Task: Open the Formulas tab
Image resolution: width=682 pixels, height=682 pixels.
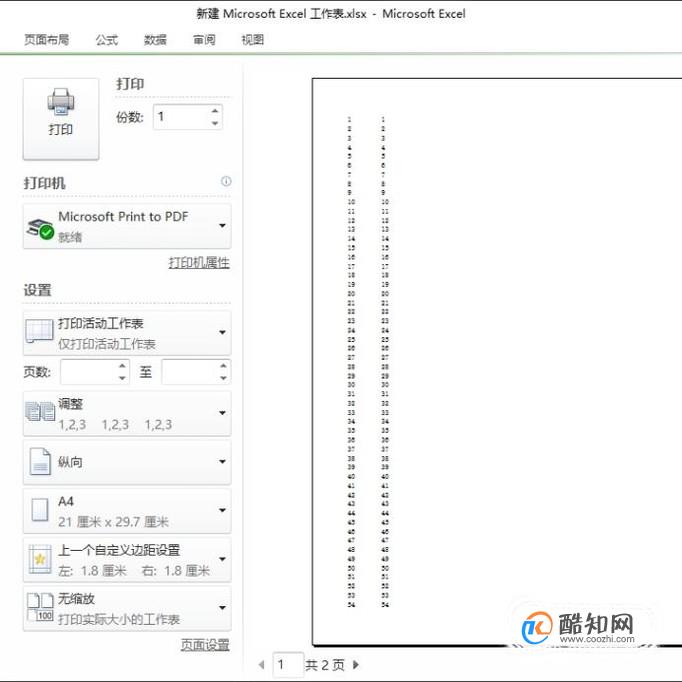Action: tap(107, 40)
